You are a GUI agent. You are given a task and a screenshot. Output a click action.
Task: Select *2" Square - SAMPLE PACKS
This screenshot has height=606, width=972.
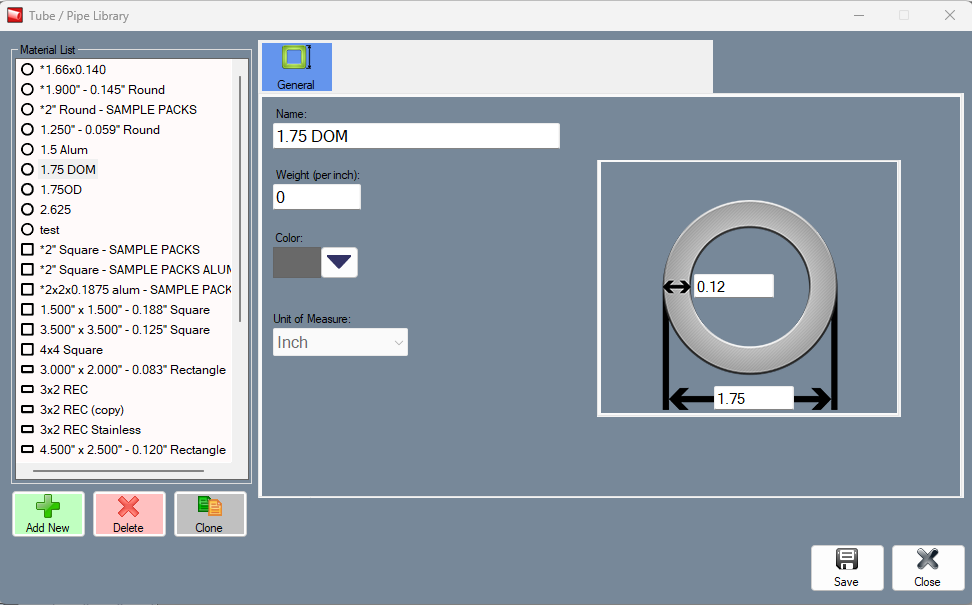tap(120, 250)
